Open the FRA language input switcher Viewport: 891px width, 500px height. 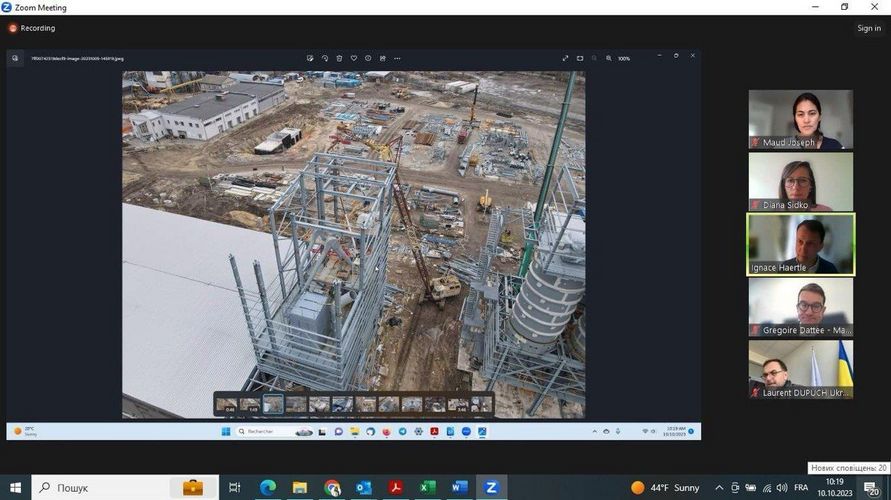[x=801, y=488]
